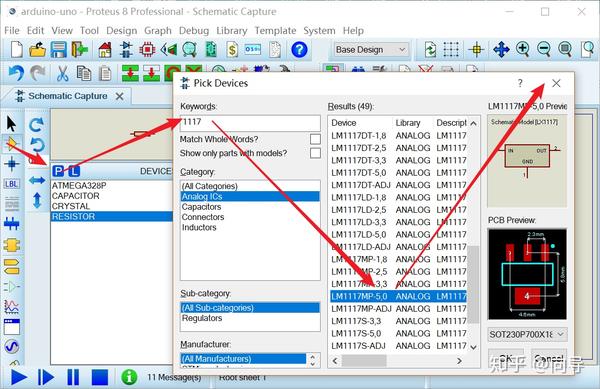The width and height of the screenshot is (600, 389).
Task: Select Capacitors category
Action: click(250, 207)
